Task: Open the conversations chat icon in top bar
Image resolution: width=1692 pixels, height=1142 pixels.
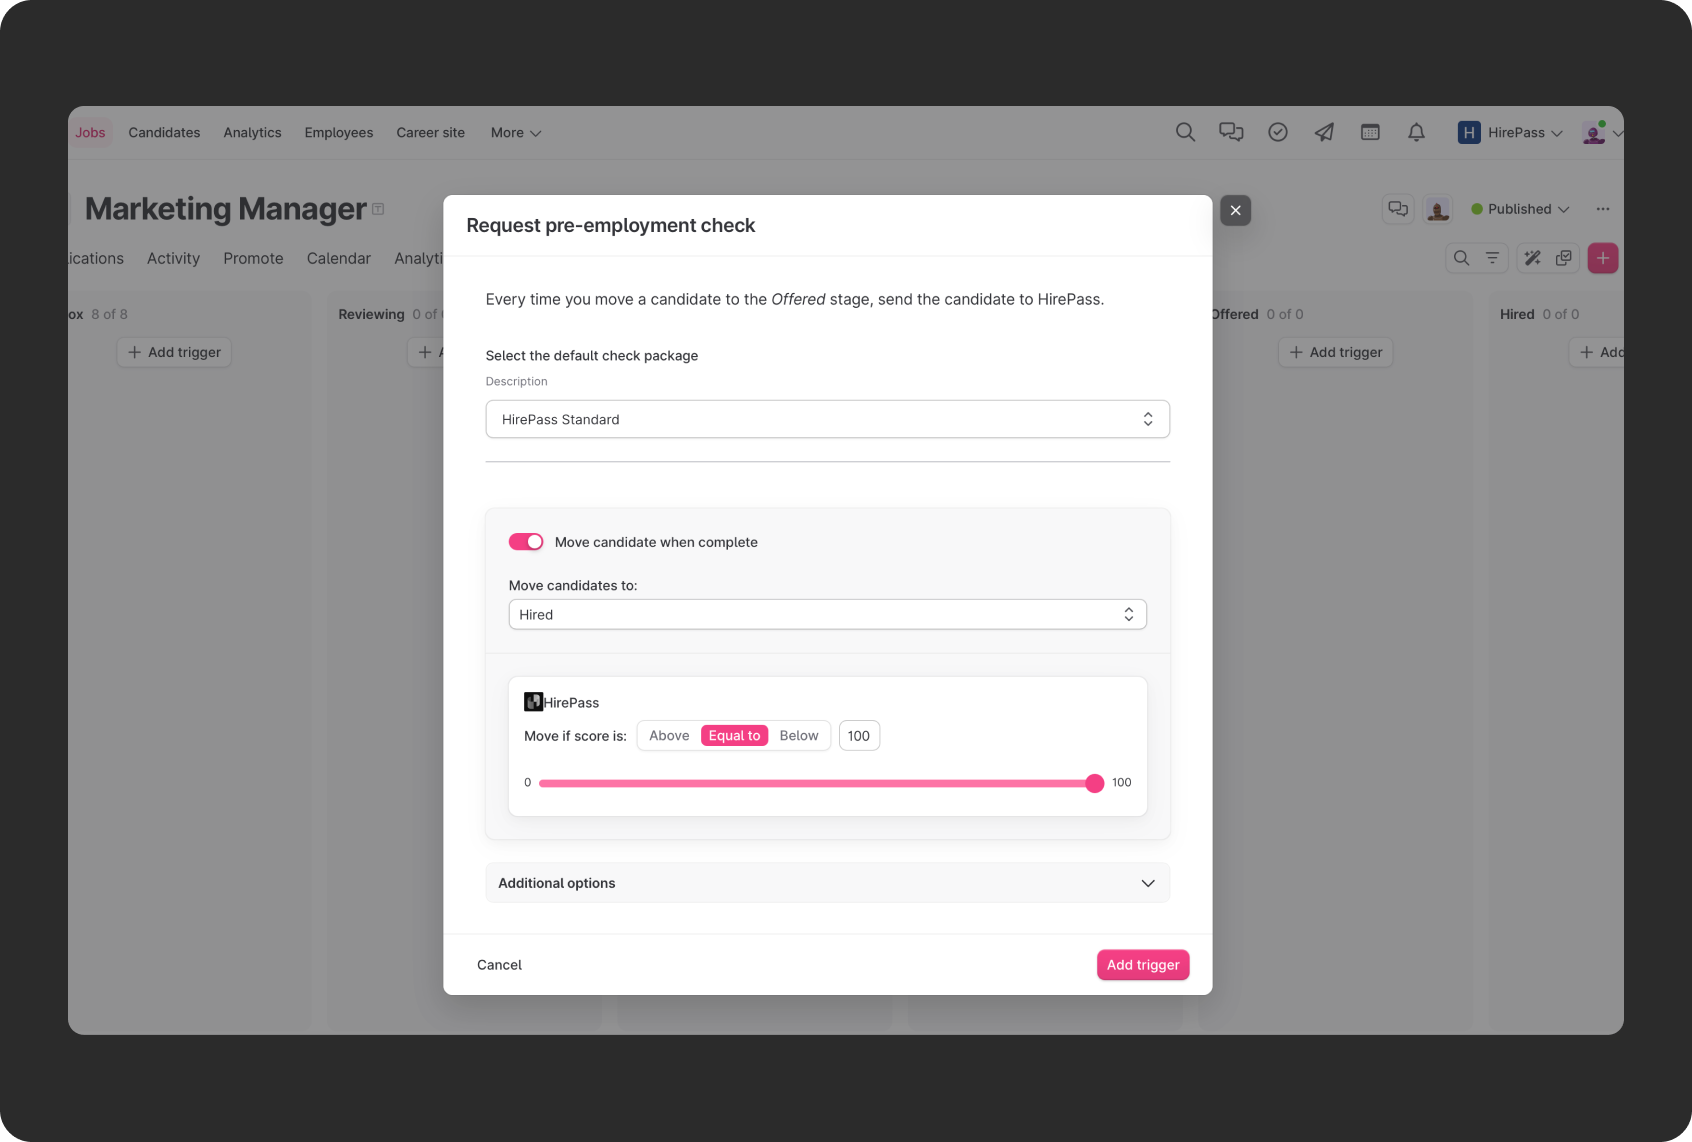Action: [1231, 132]
